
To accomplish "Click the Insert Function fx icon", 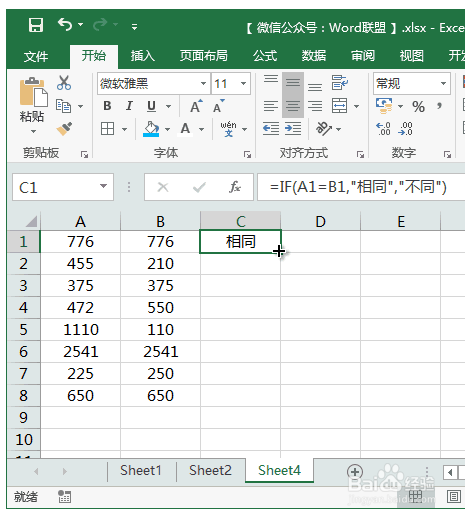I will [235, 187].
